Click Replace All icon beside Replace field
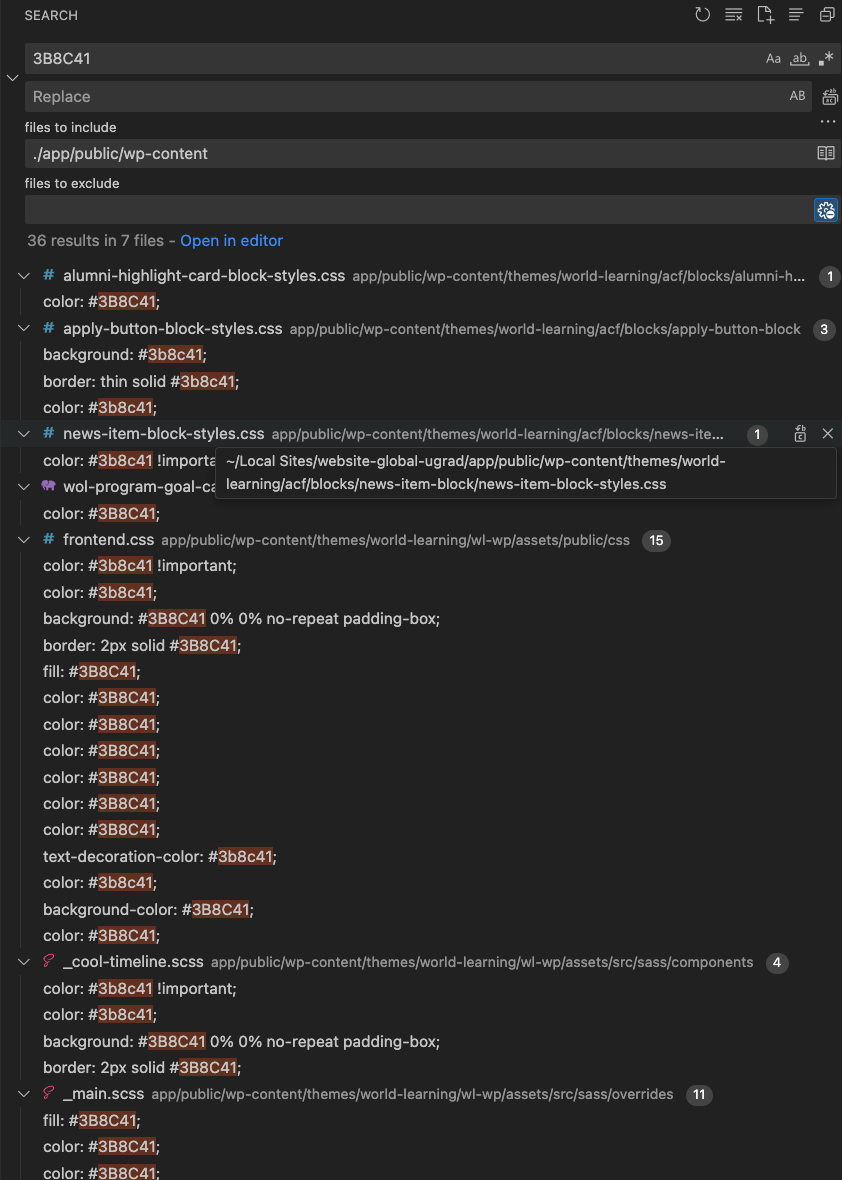 pyautogui.click(x=829, y=97)
